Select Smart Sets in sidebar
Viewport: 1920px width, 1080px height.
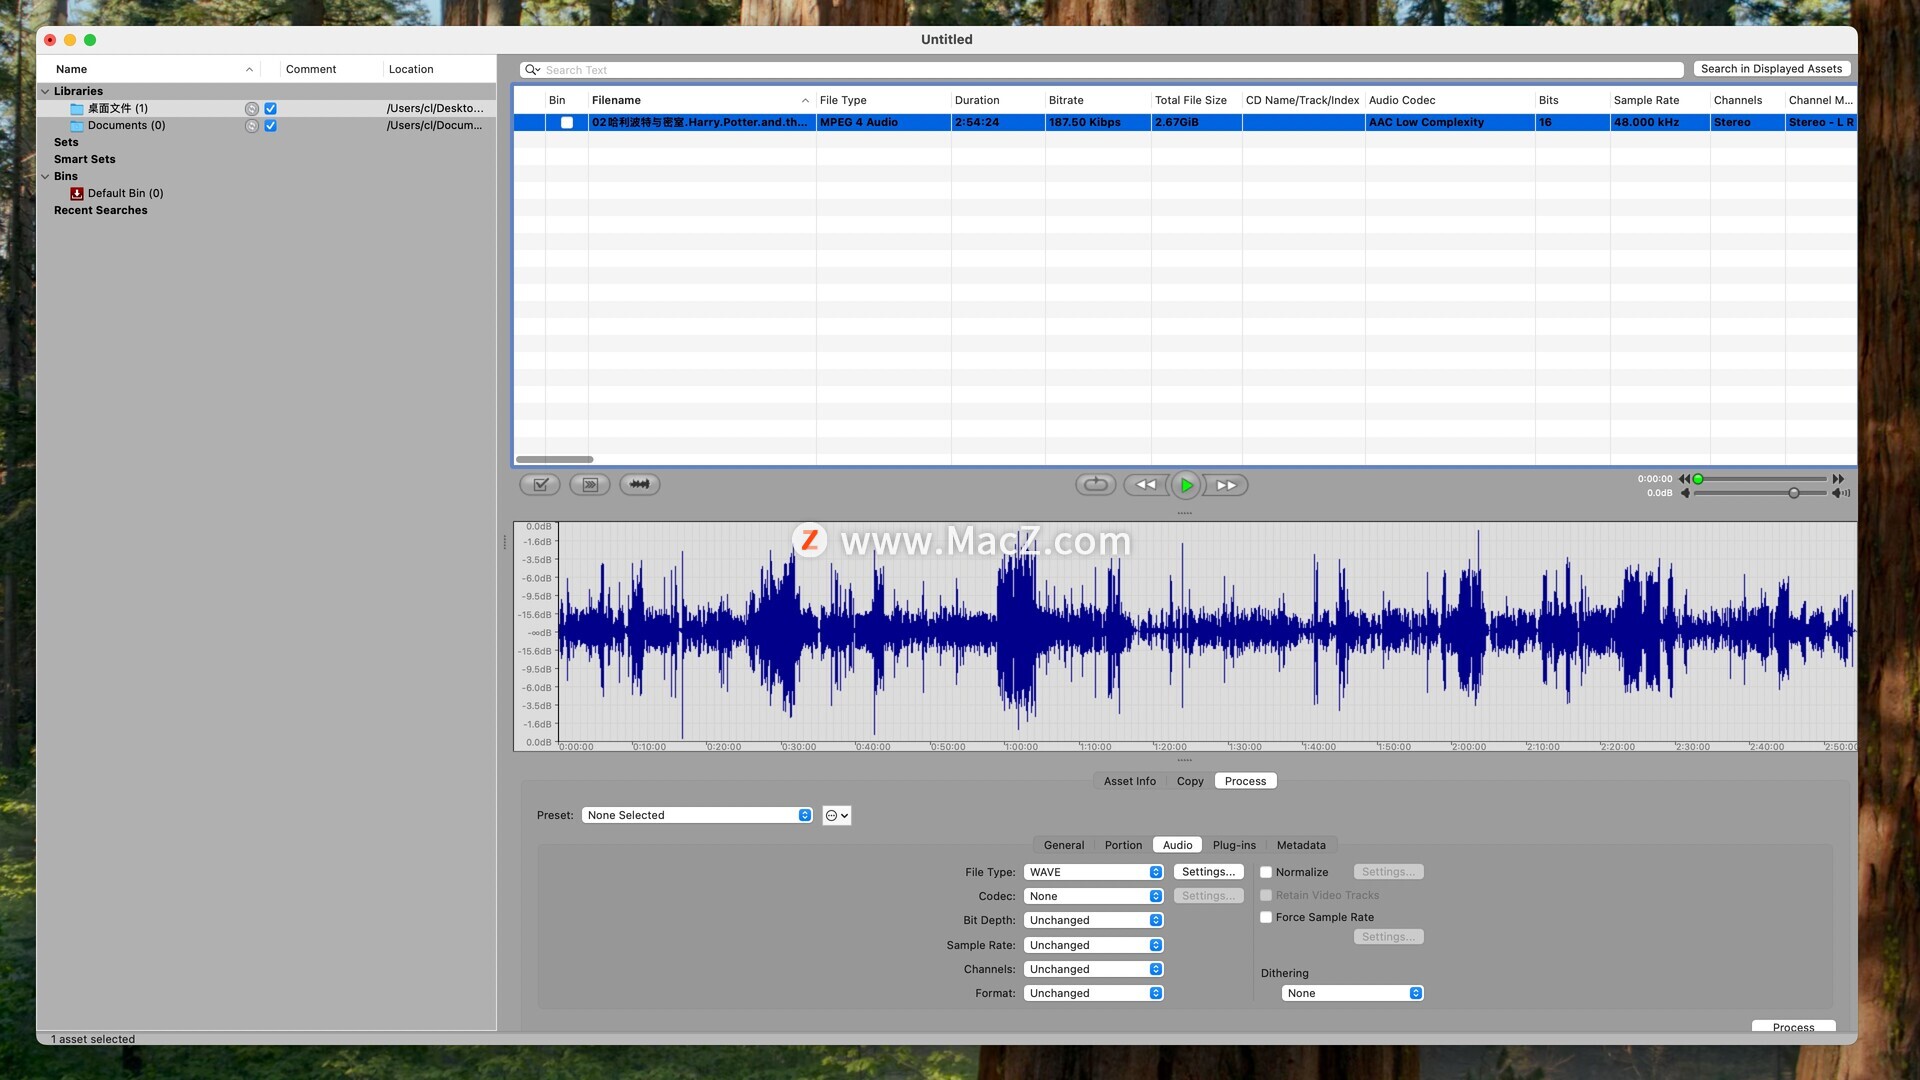pyautogui.click(x=85, y=160)
